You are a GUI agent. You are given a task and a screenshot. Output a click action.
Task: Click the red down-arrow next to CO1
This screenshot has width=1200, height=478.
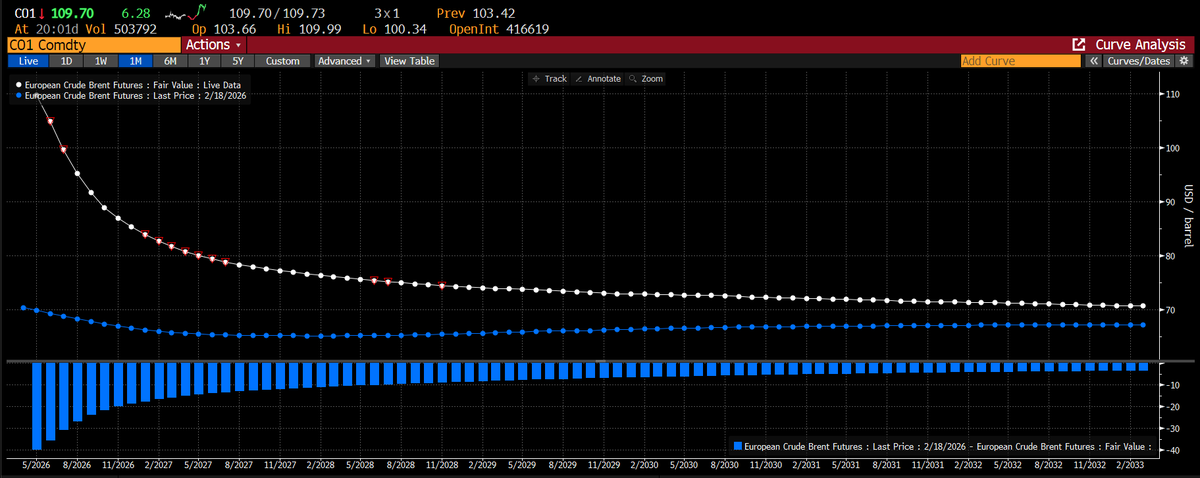[41, 15]
